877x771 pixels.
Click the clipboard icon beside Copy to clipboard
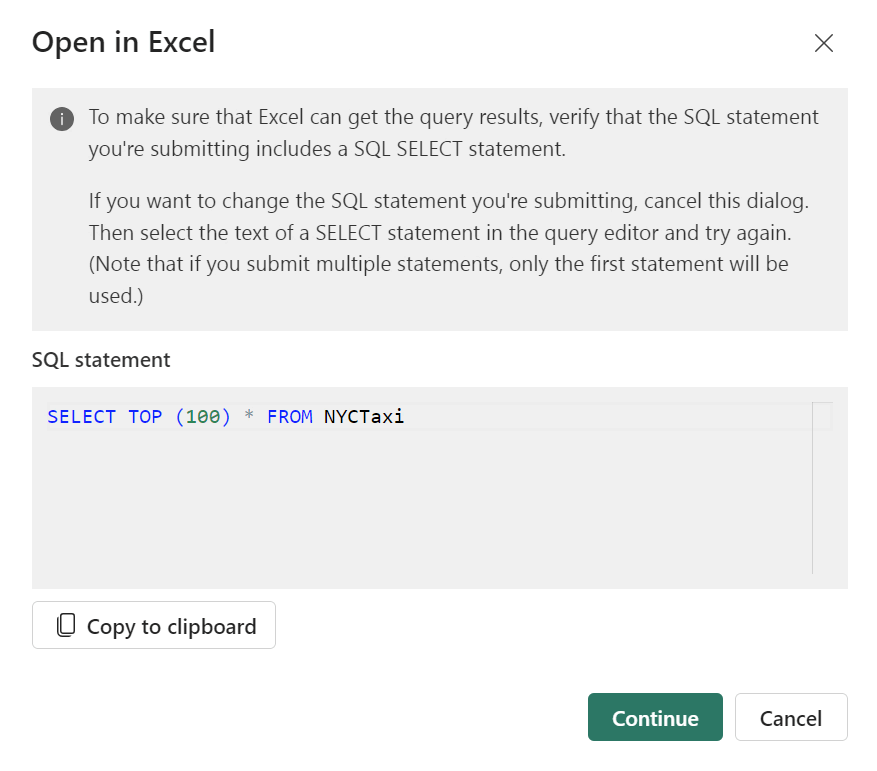click(x=66, y=625)
